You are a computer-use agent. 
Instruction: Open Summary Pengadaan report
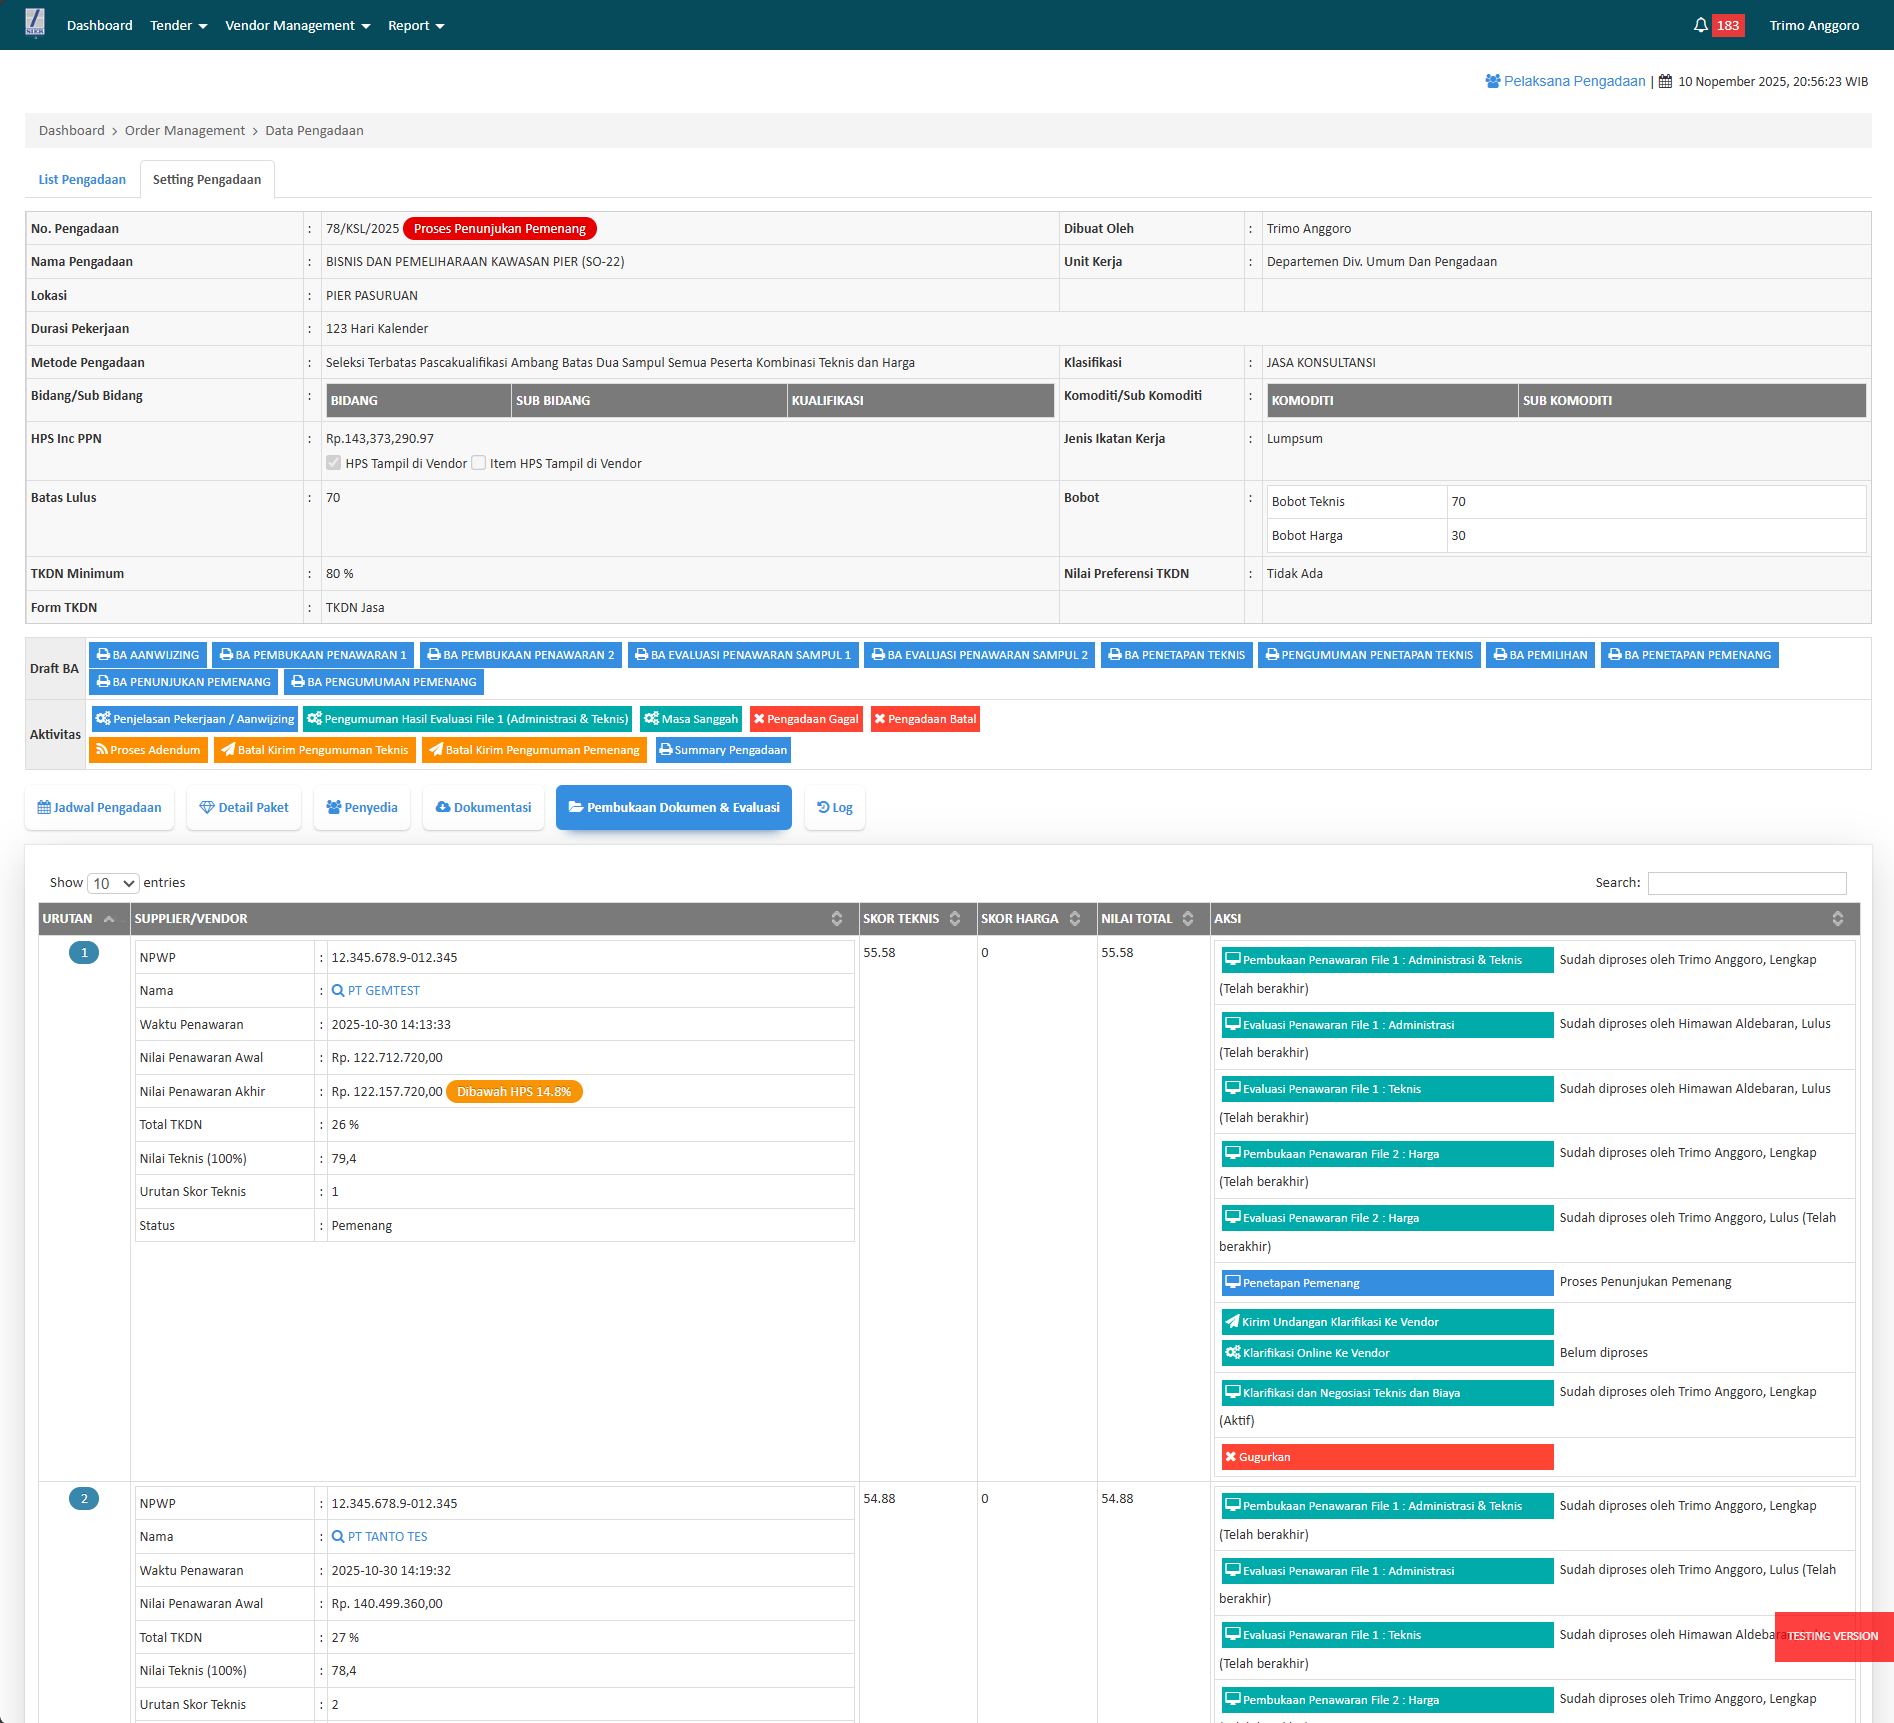pos(722,750)
